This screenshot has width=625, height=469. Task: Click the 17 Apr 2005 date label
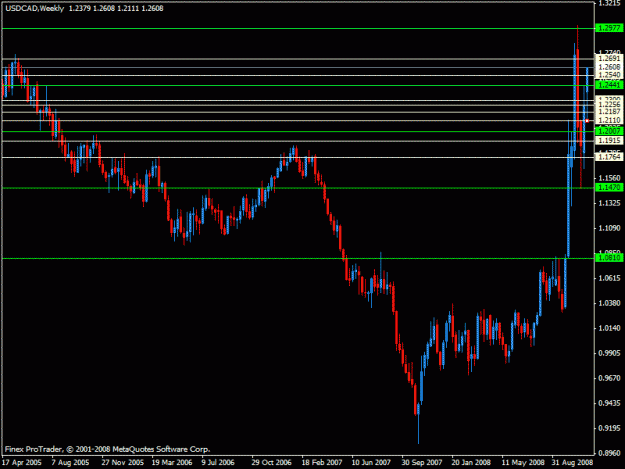[22, 463]
